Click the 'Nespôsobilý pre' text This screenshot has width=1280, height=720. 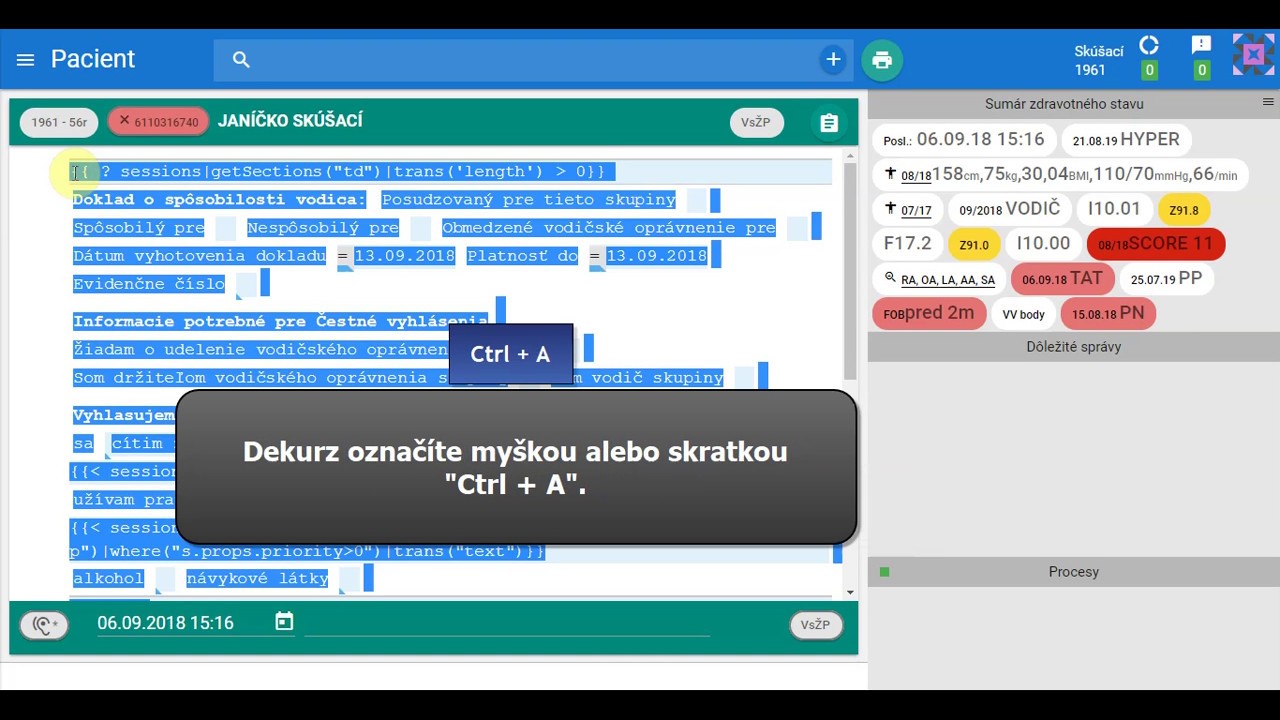click(323, 228)
